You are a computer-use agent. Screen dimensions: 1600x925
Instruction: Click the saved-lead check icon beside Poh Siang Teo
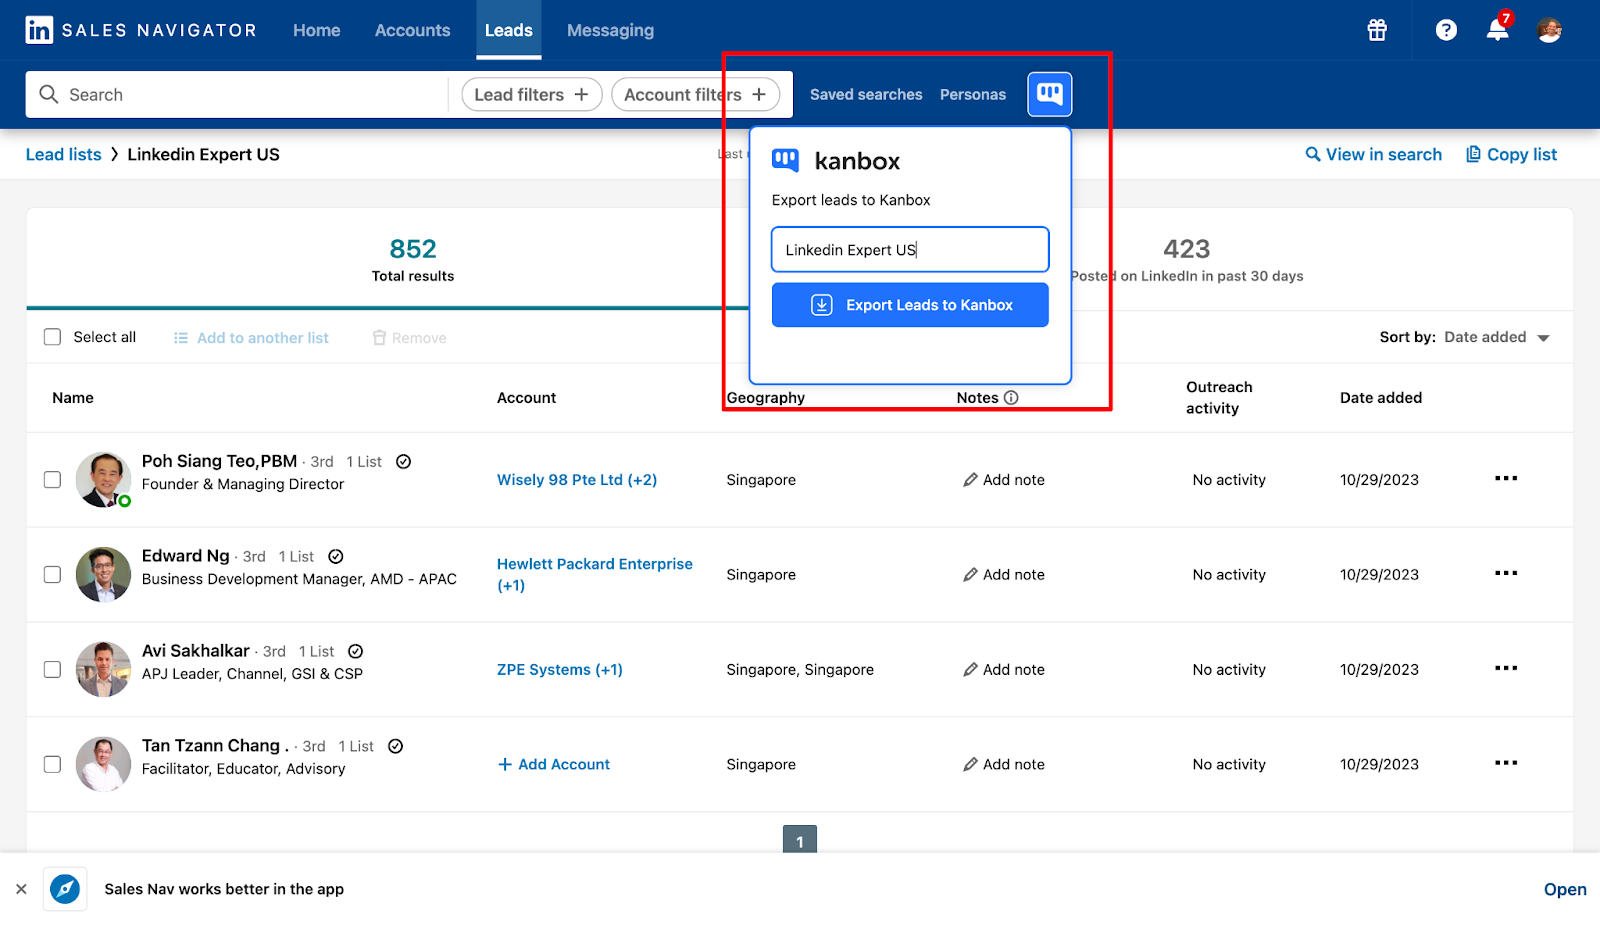pyautogui.click(x=404, y=461)
